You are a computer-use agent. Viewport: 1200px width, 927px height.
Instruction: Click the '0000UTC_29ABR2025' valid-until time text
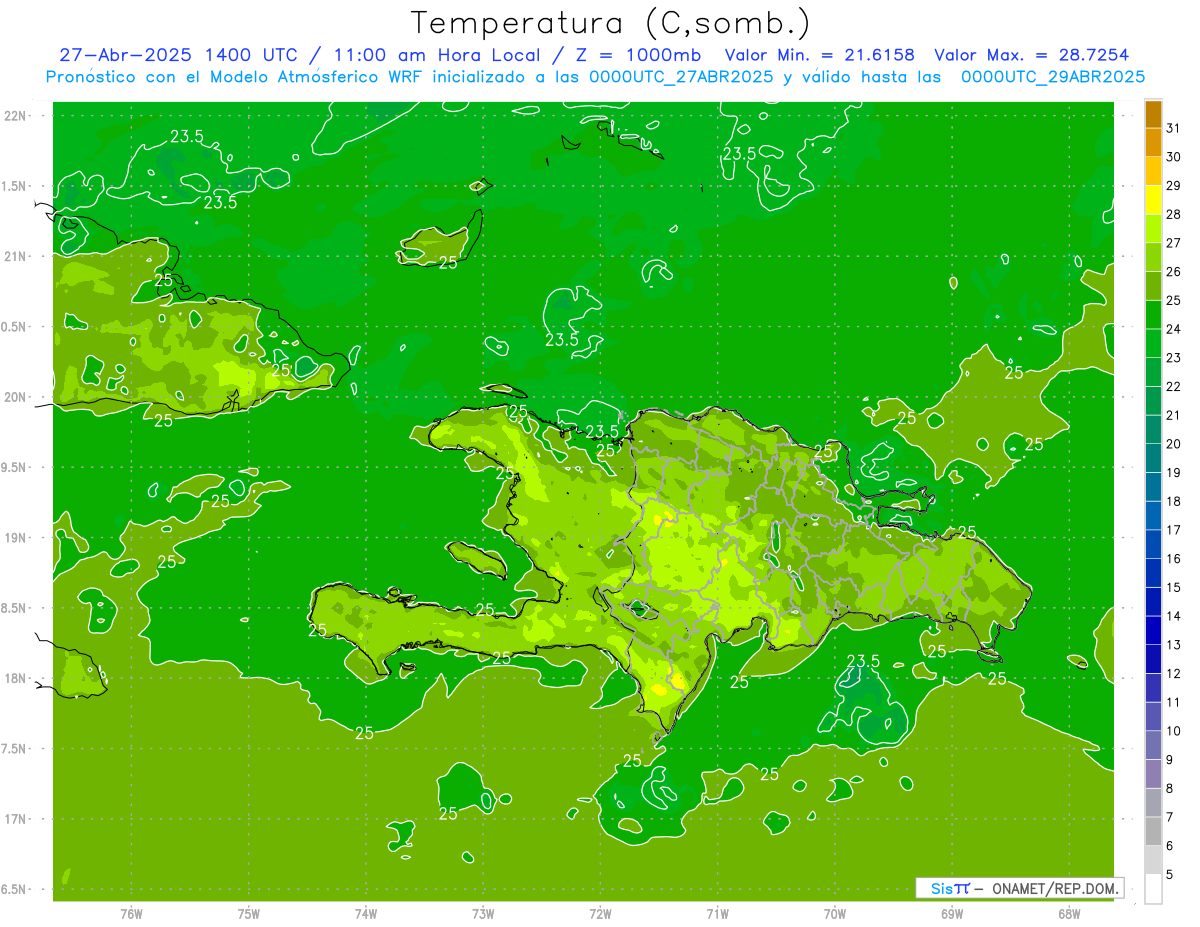(x=1053, y=76)
